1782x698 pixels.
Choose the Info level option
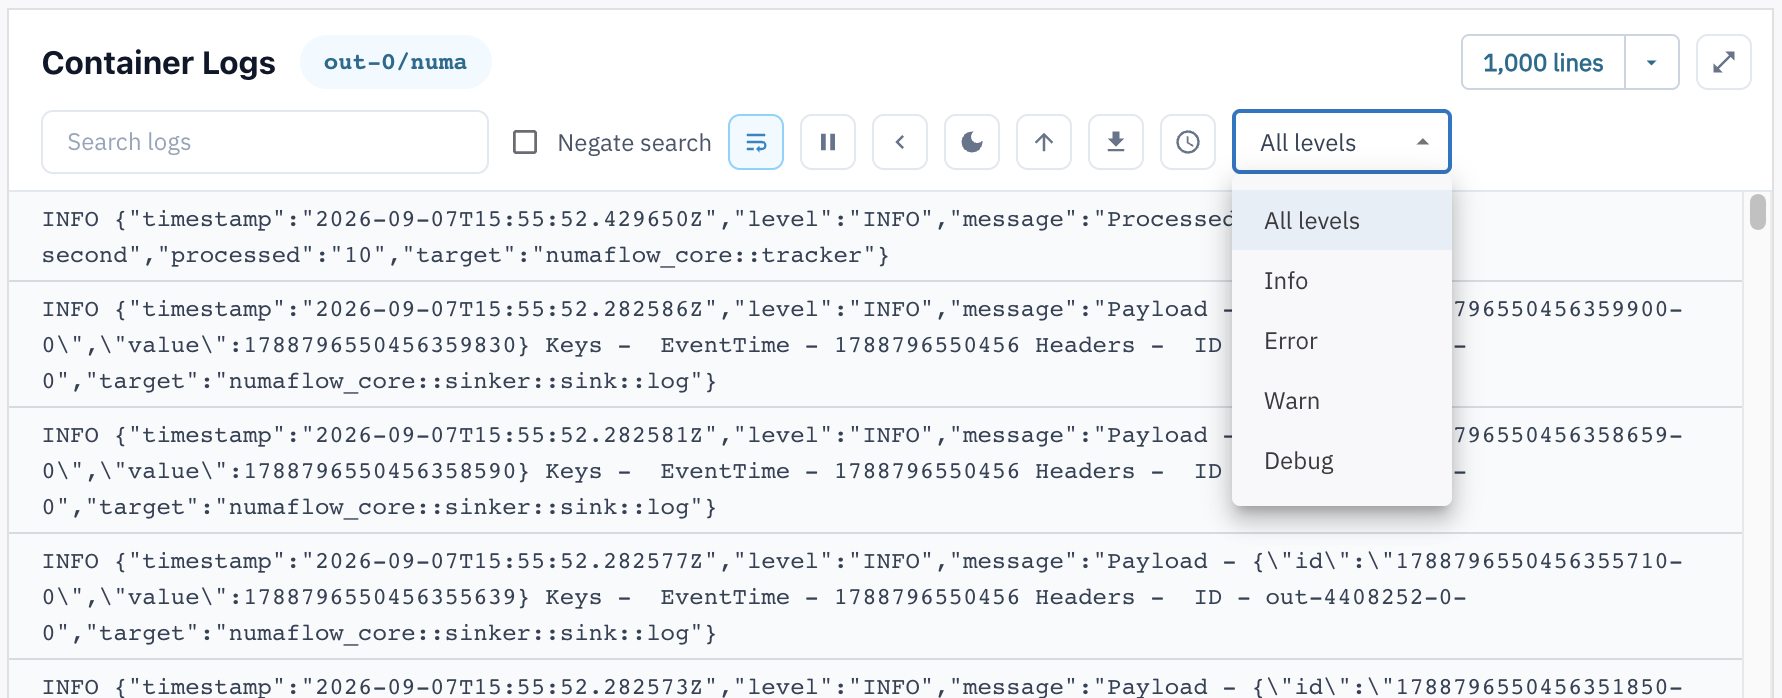(x=1342, y=280)
